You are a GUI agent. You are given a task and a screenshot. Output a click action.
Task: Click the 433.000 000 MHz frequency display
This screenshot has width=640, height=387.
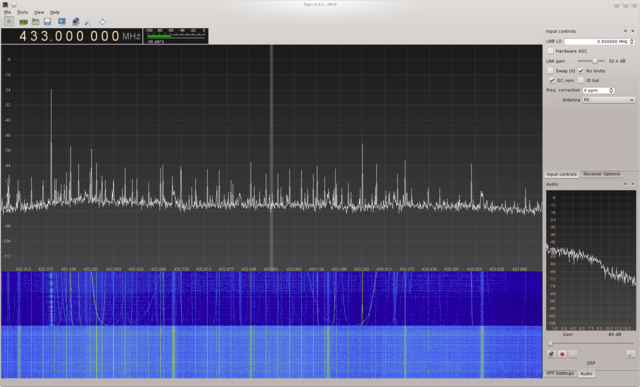coord(71,36)
